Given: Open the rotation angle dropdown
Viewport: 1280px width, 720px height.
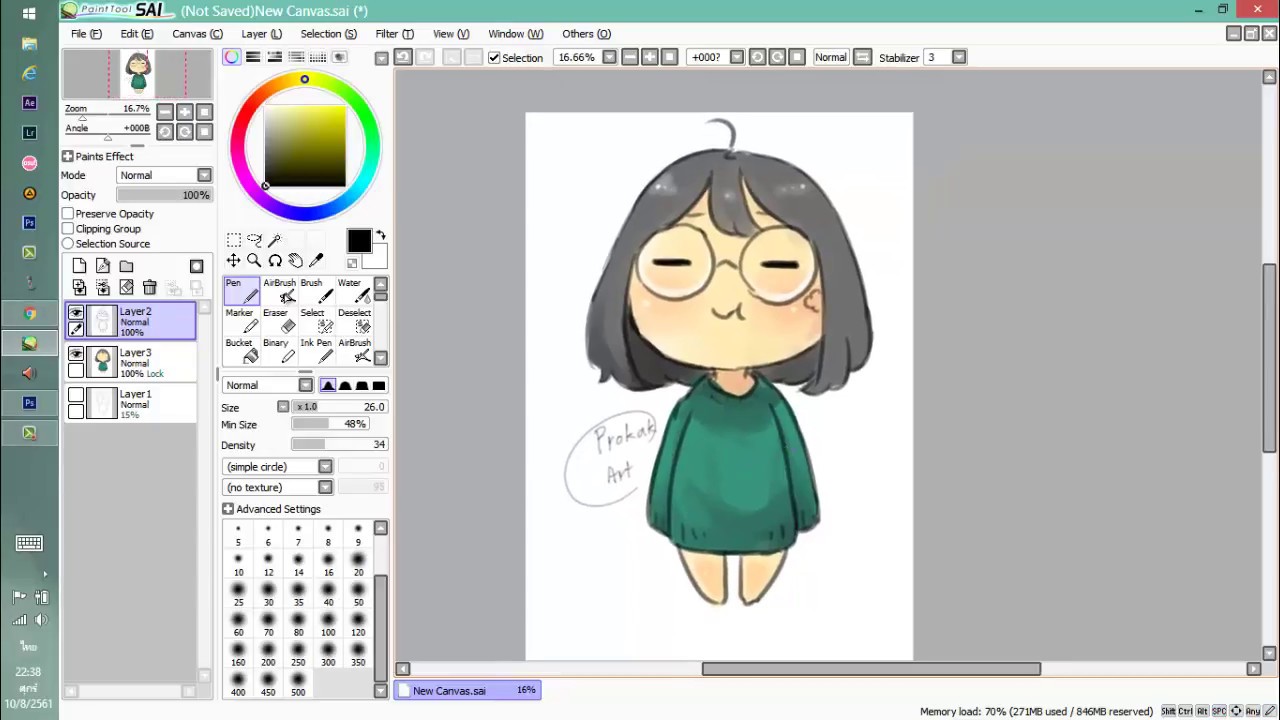Looking at the screenshot, I should (x=737, y=57).
